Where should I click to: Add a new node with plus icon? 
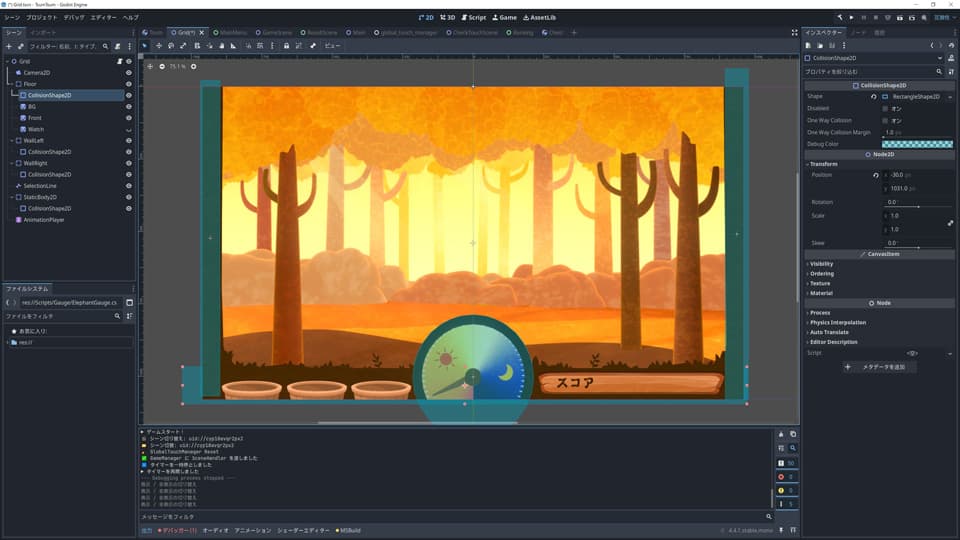tap(9, 47)
